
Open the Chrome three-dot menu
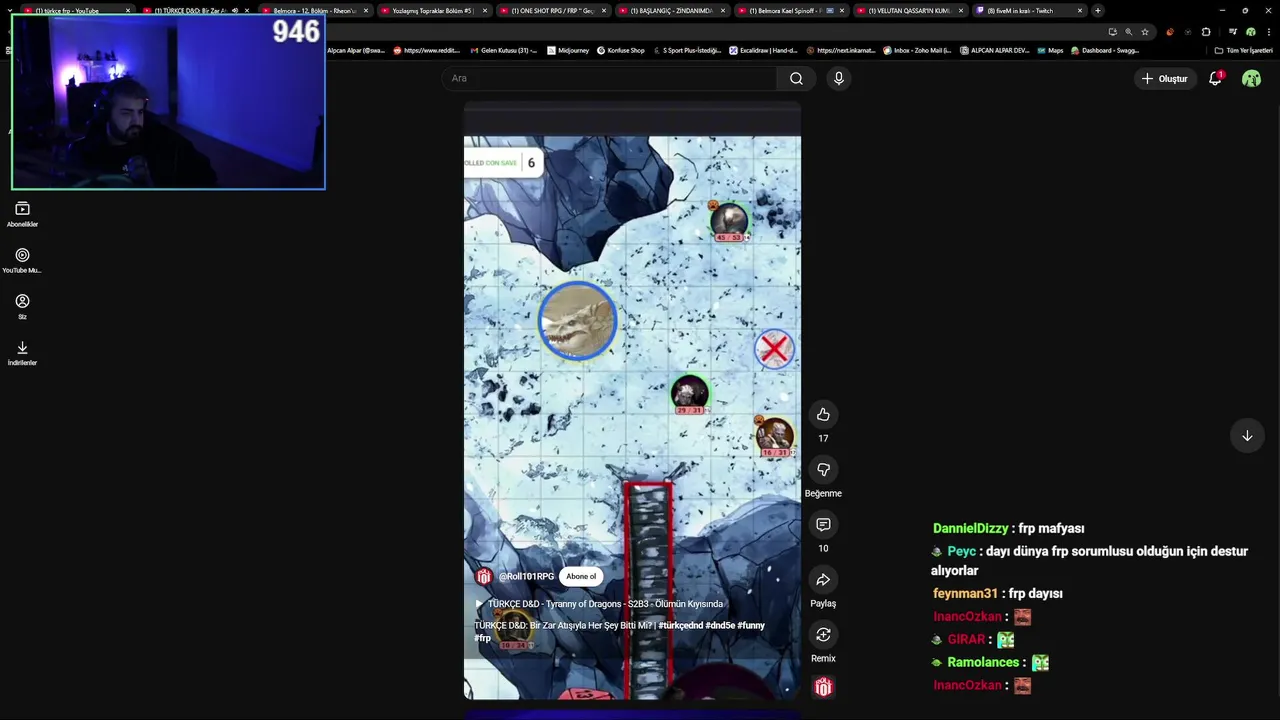point(1268,32)
